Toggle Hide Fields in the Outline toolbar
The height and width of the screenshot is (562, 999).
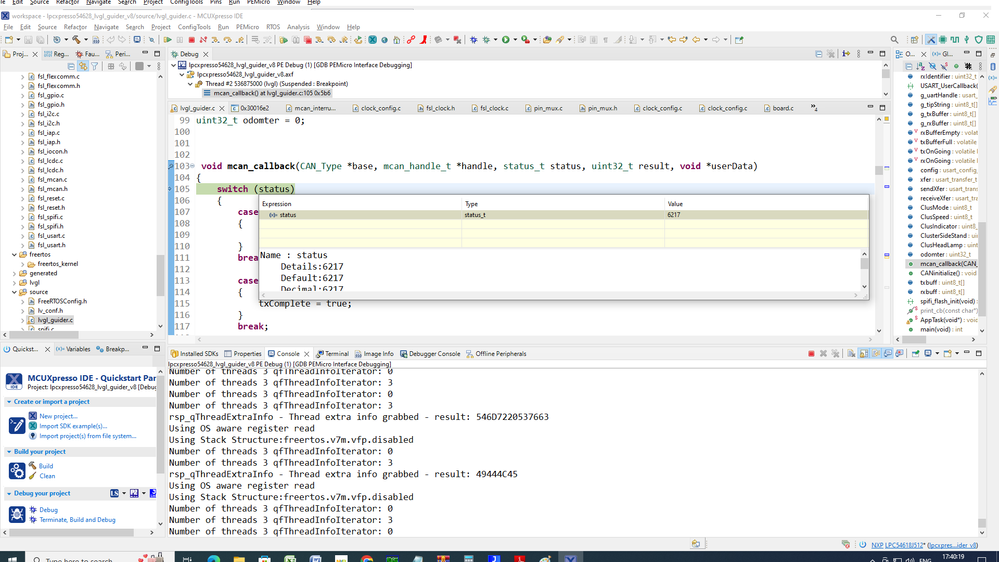pos(932,66)
